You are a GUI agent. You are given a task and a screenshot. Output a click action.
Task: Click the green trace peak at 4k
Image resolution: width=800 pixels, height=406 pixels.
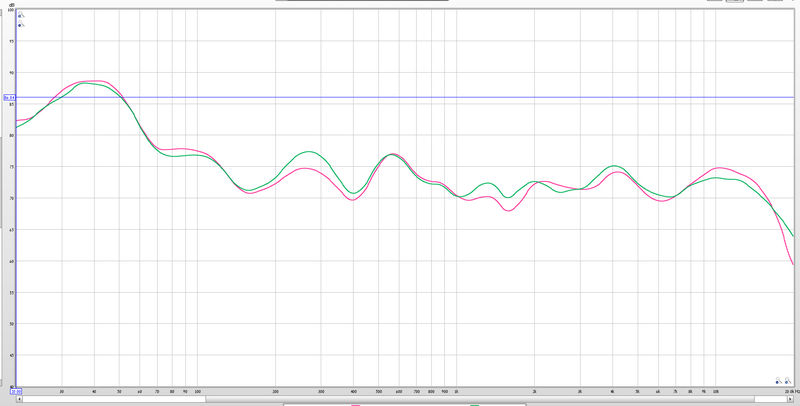click(615, 166)
